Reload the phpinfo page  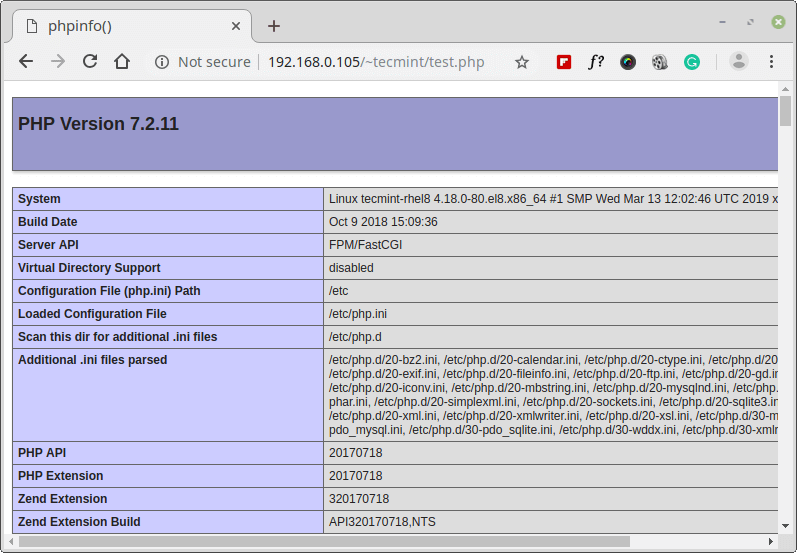(x=90, y=62)
